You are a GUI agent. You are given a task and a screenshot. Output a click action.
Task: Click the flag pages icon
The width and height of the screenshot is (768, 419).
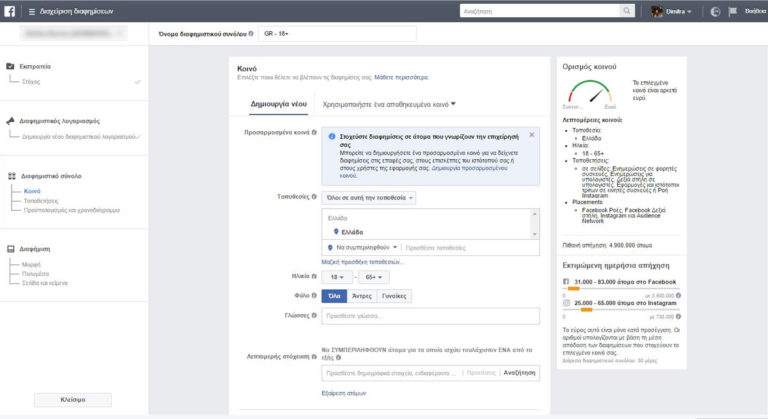tap(733, 11)
